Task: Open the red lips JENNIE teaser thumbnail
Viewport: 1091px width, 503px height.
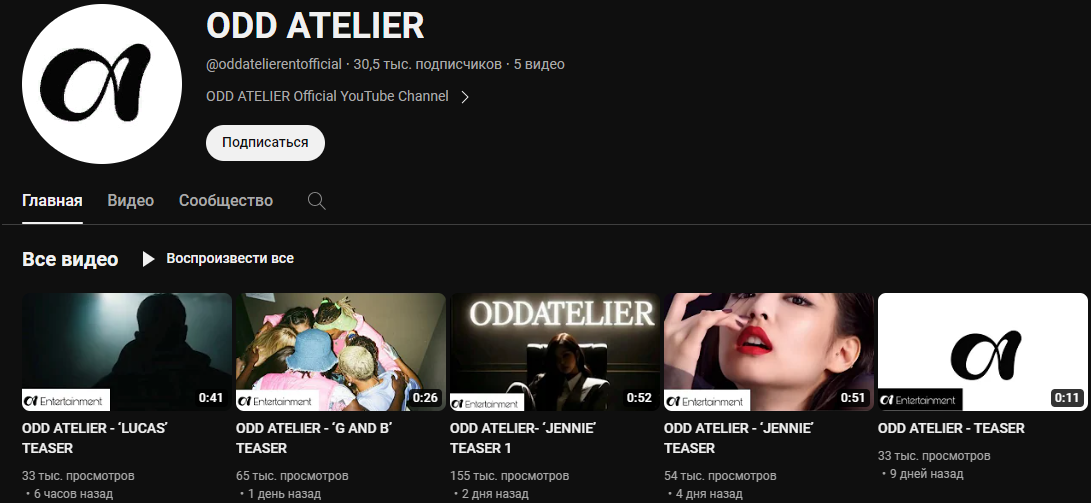Action: tap(769, 352)
